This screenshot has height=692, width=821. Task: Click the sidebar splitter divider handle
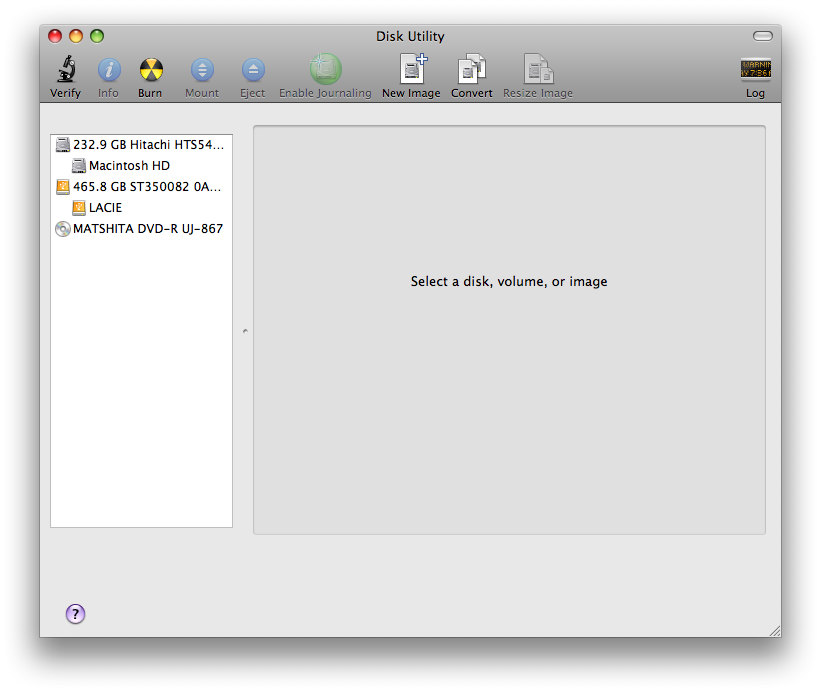point(244,331)
